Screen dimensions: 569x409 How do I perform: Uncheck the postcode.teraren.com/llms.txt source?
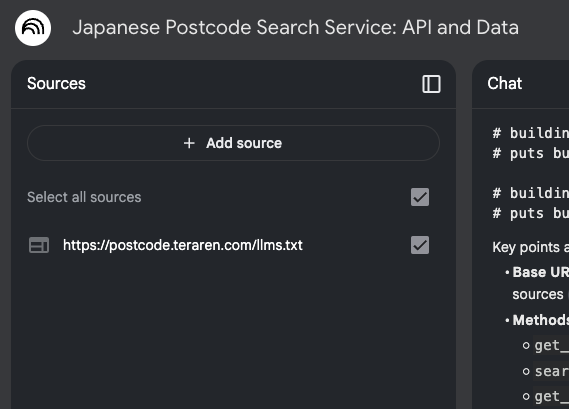point(420,245)
